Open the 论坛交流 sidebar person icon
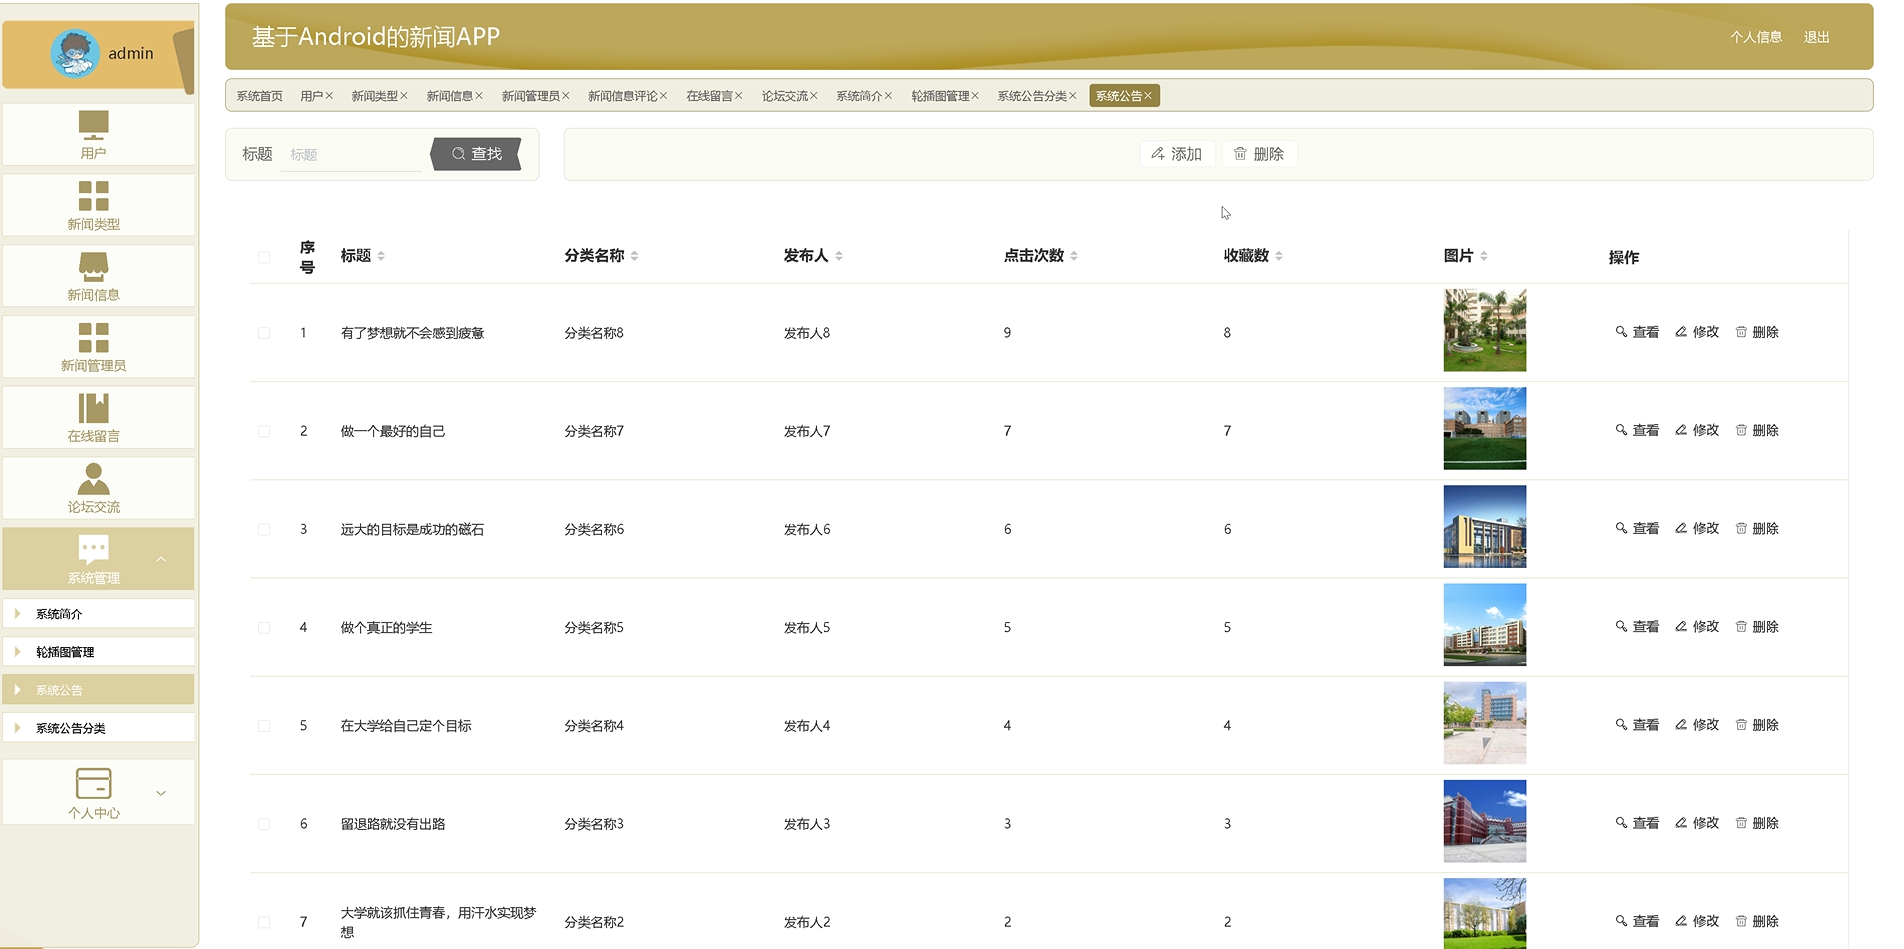 coord(93,479)
